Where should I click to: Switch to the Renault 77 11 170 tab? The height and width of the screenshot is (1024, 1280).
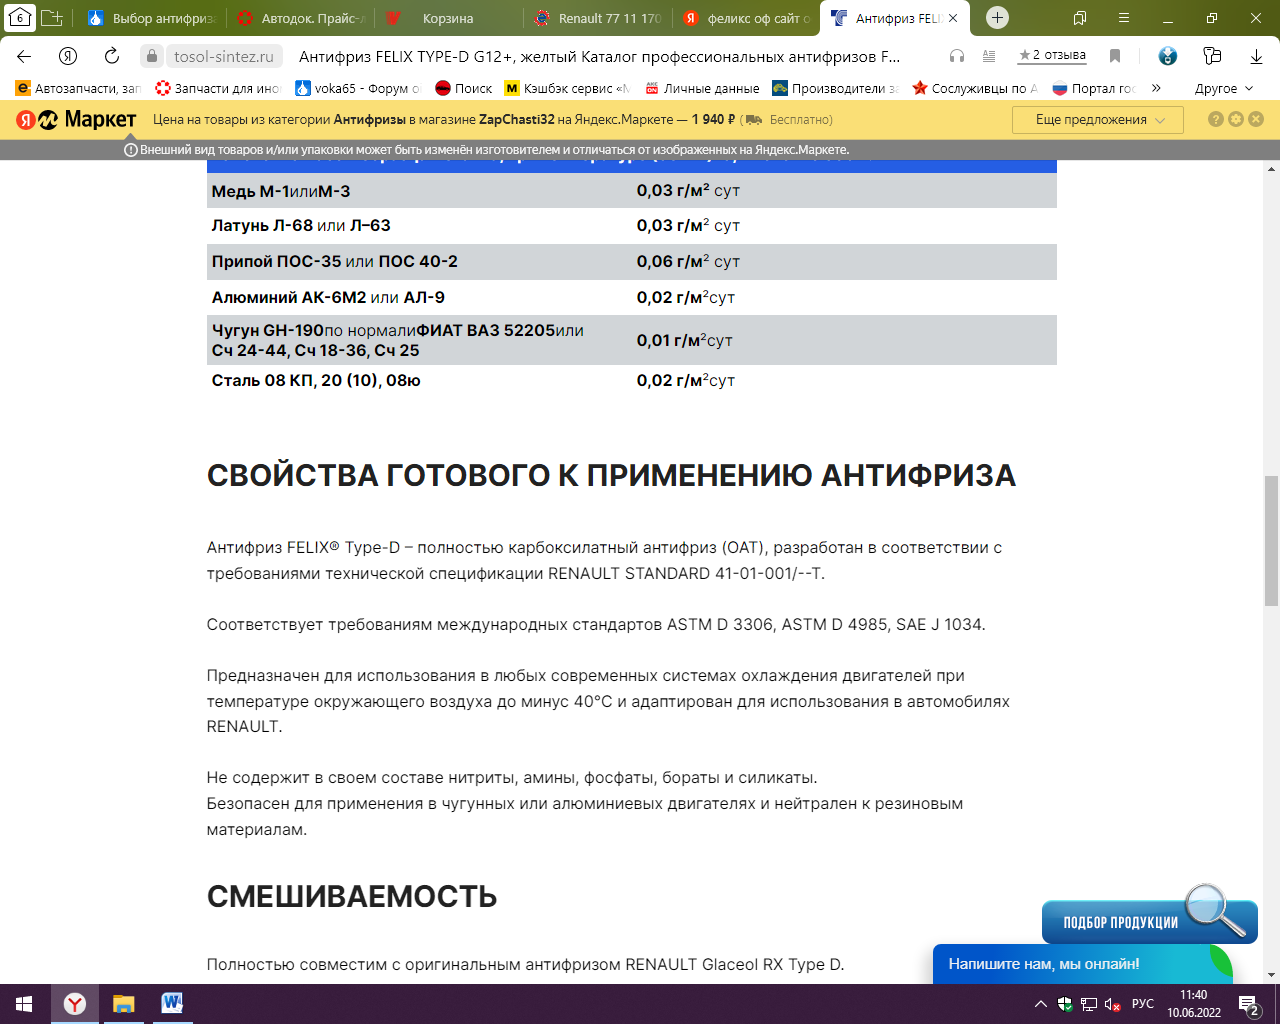pyautogui.click(x=598, y=18)
